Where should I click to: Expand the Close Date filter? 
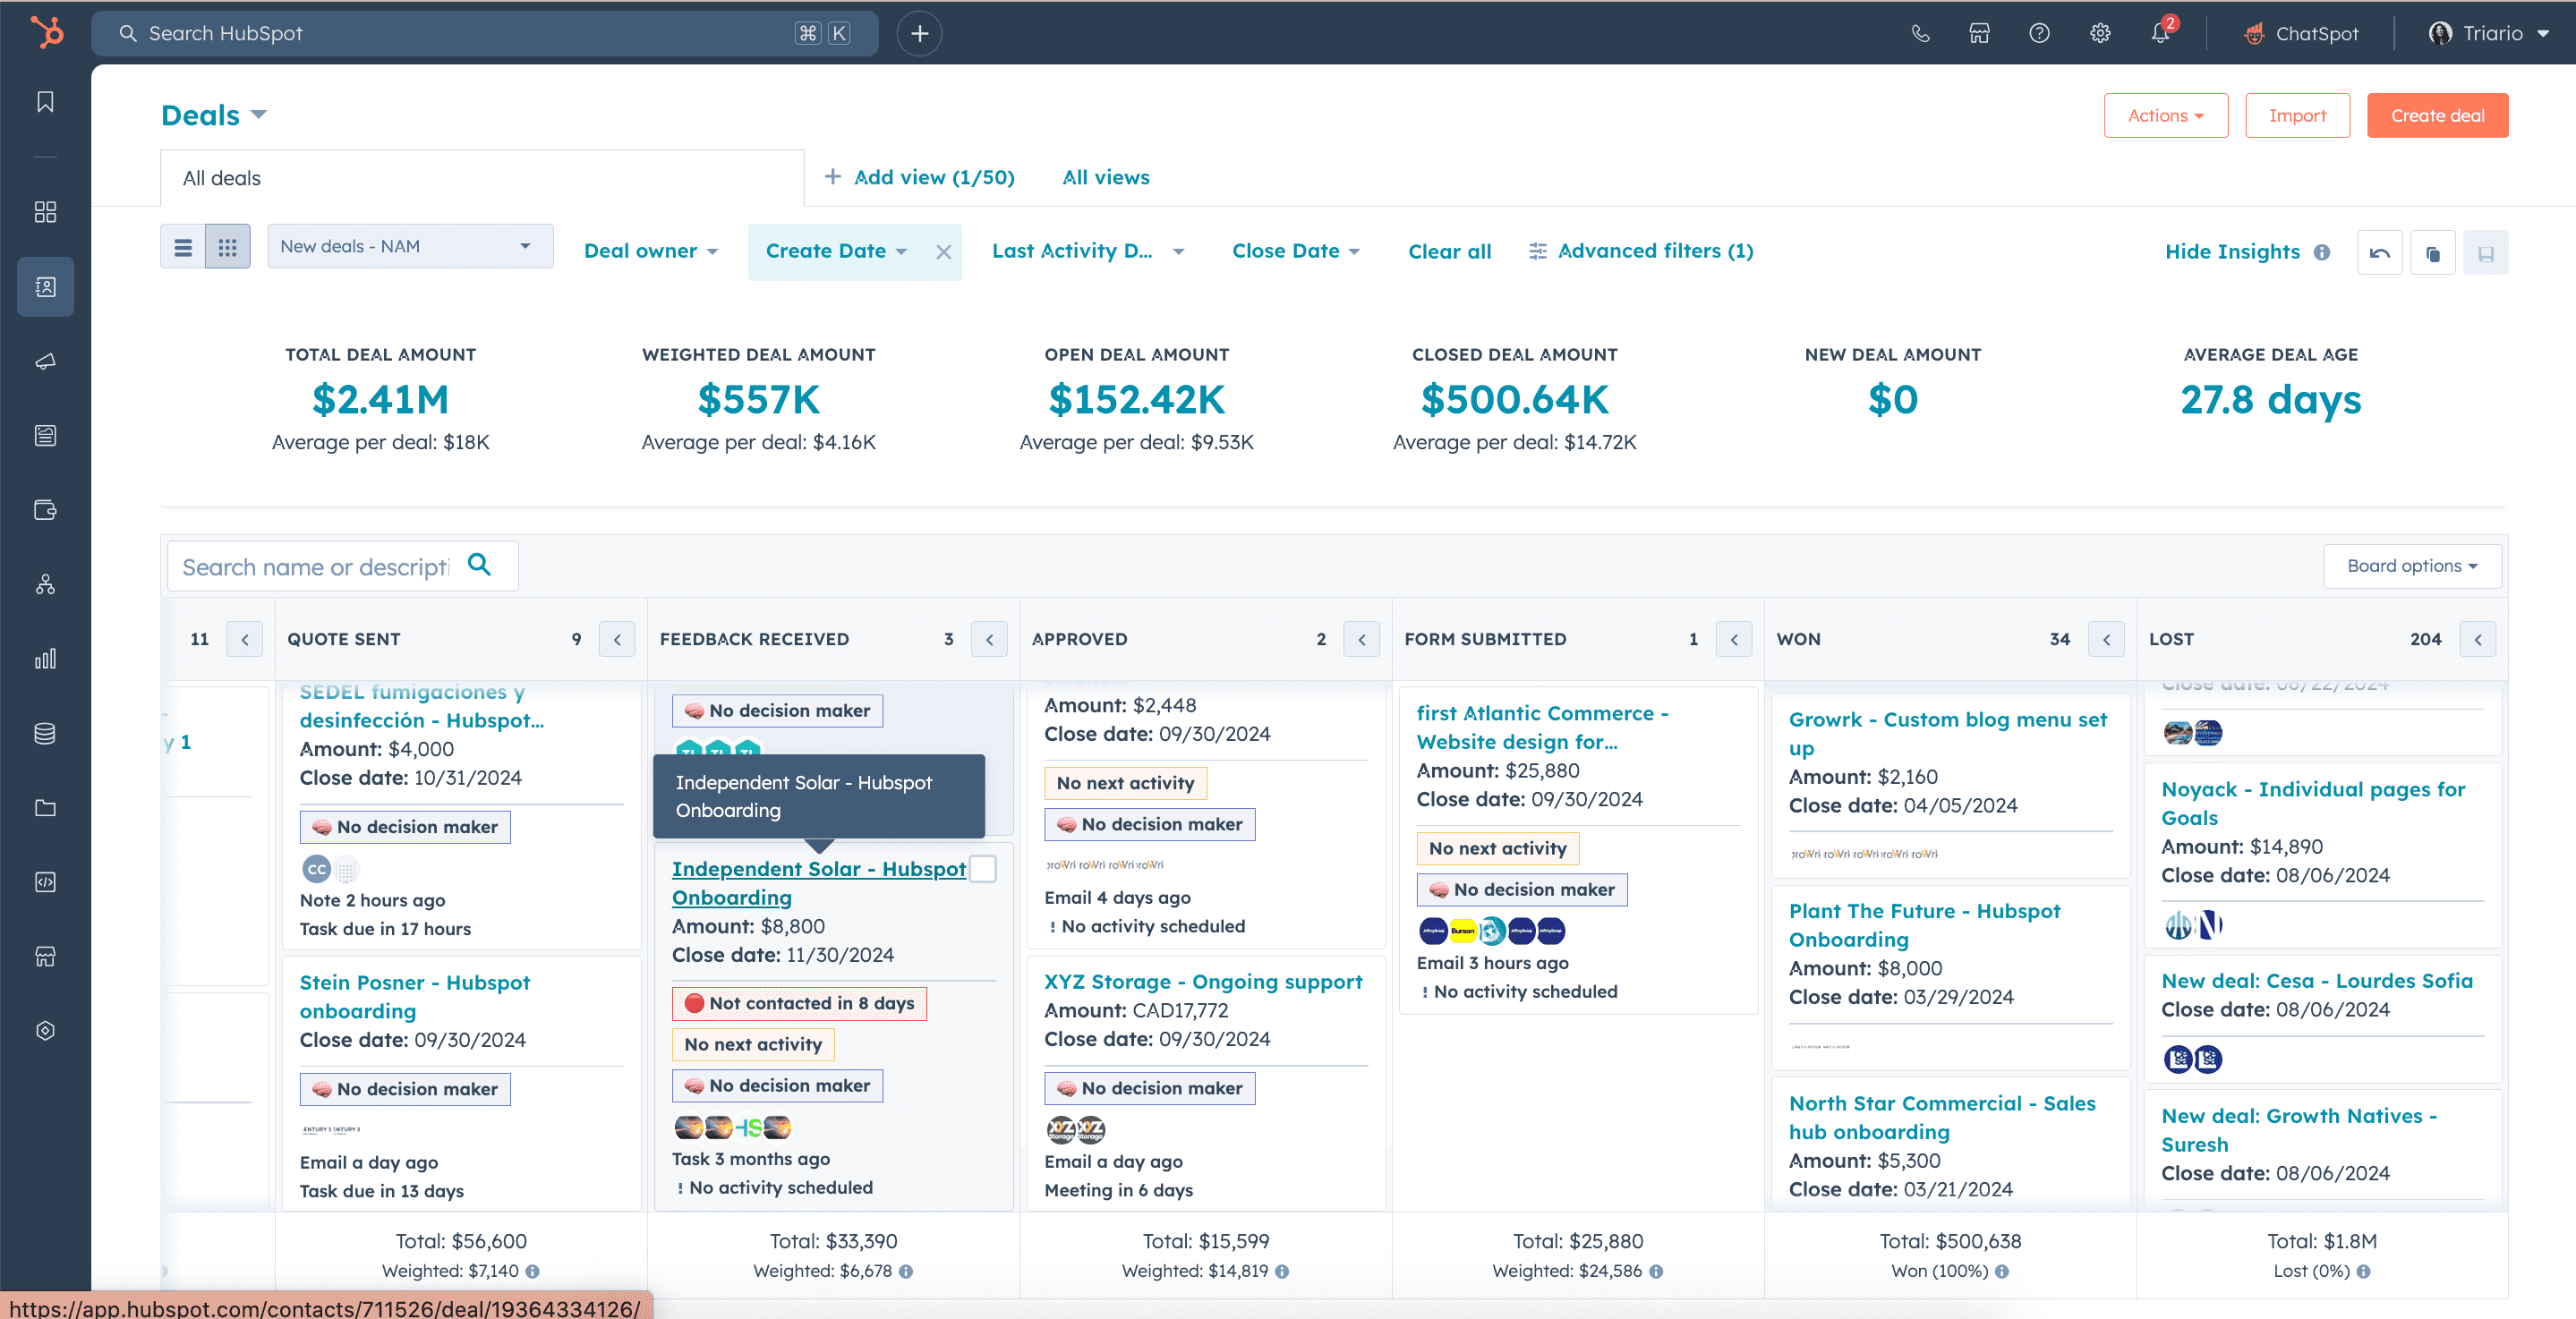click(x=1295, y=251)
